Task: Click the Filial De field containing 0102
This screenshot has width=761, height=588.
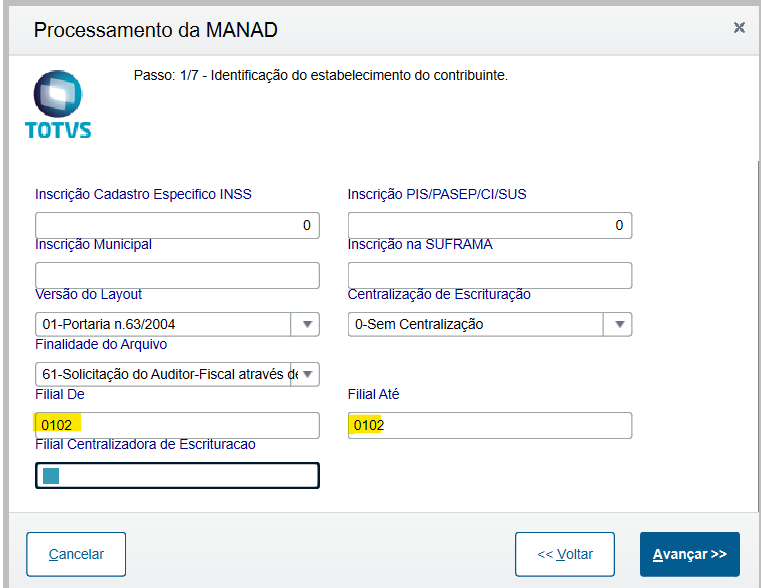Action: click(177, 425)
